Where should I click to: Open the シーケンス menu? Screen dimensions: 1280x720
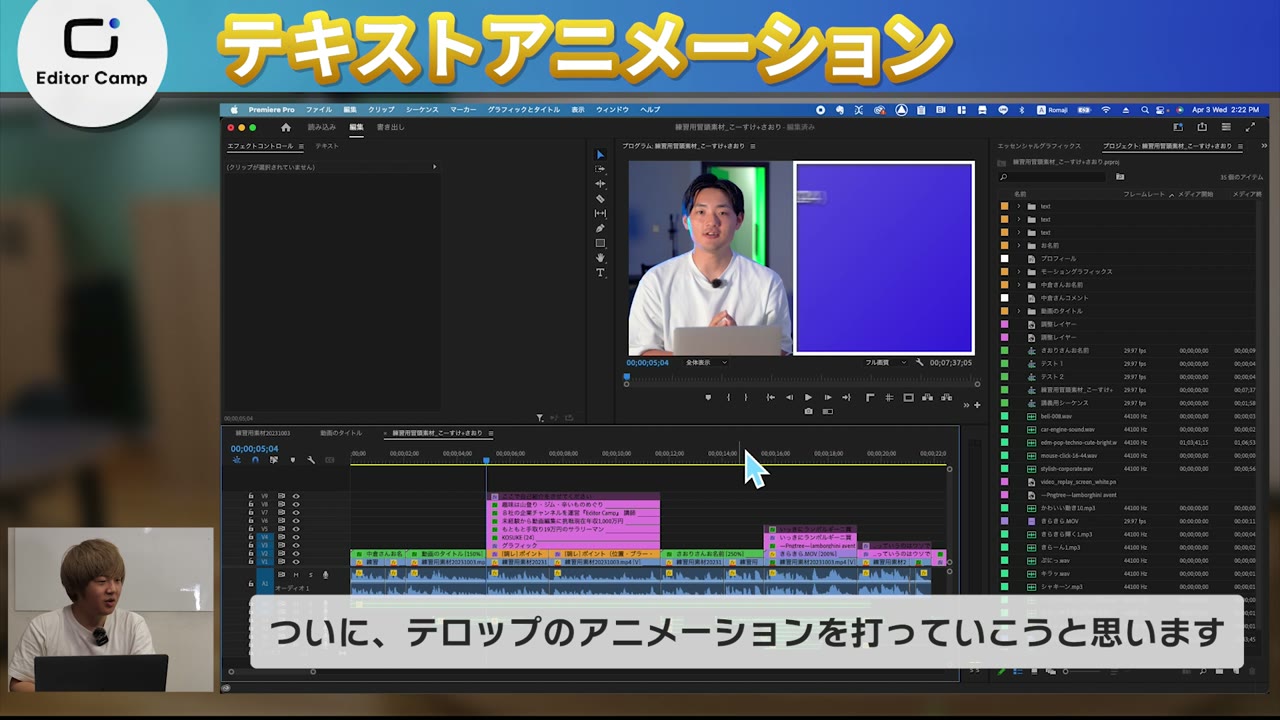(x=422, y=110)
